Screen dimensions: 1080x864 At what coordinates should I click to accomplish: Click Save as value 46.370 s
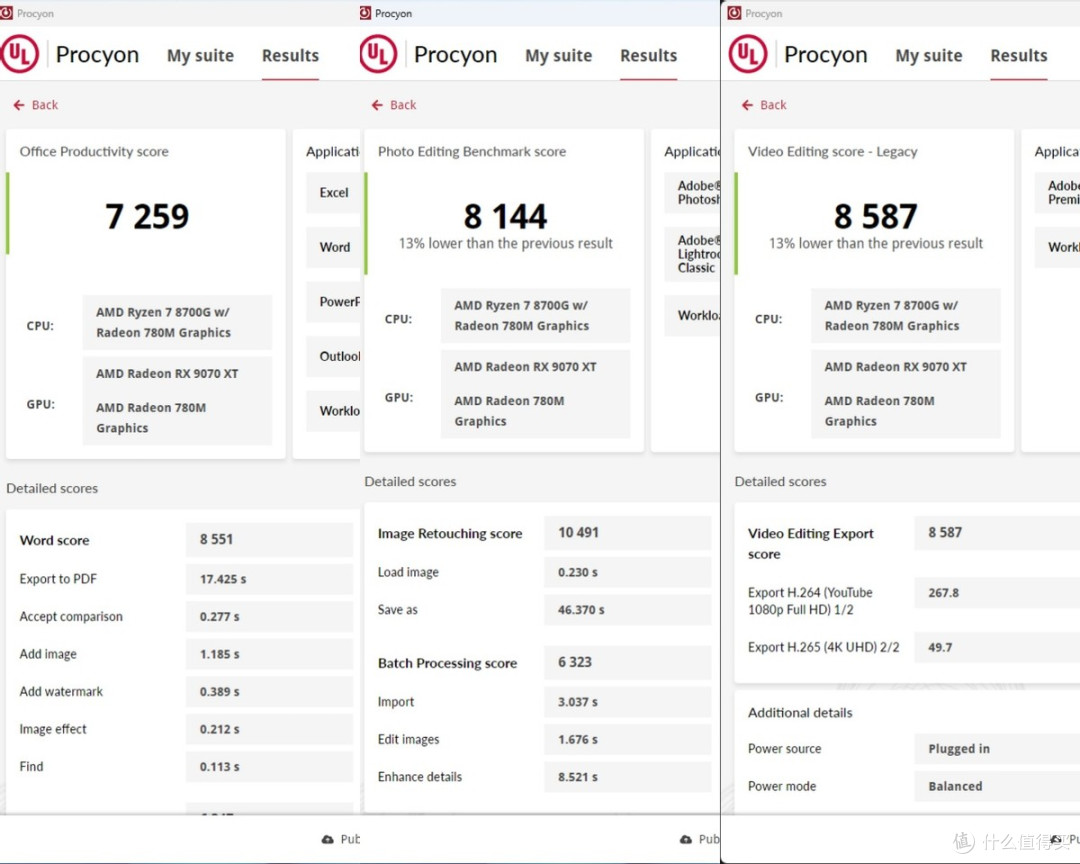pyautogui.click(x=627, y=610)
